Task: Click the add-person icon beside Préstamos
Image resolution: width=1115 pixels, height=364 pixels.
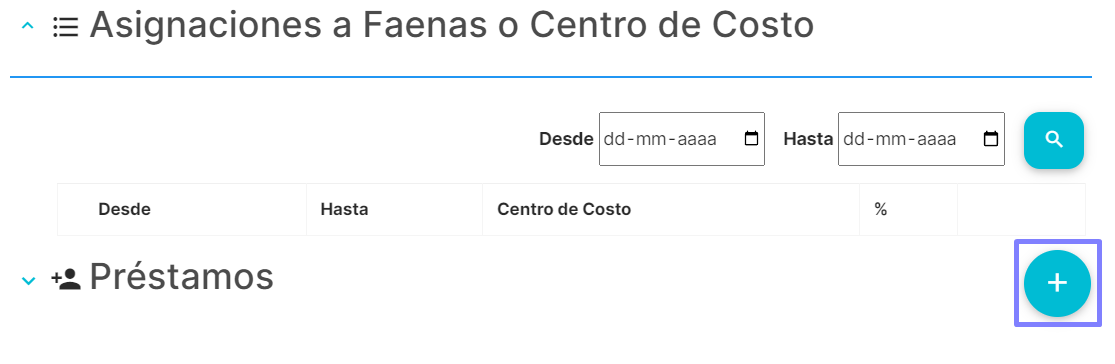Action: 66,279
